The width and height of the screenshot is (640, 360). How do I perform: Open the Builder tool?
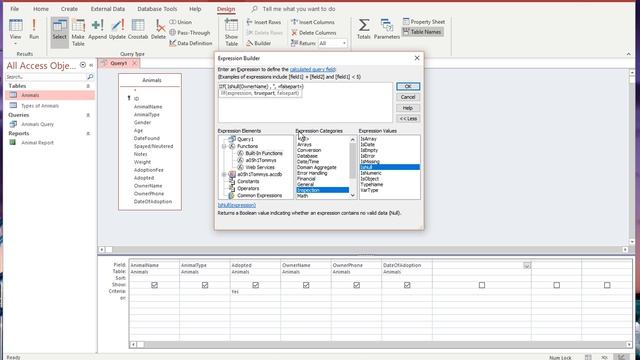click(x=259, y=43)
